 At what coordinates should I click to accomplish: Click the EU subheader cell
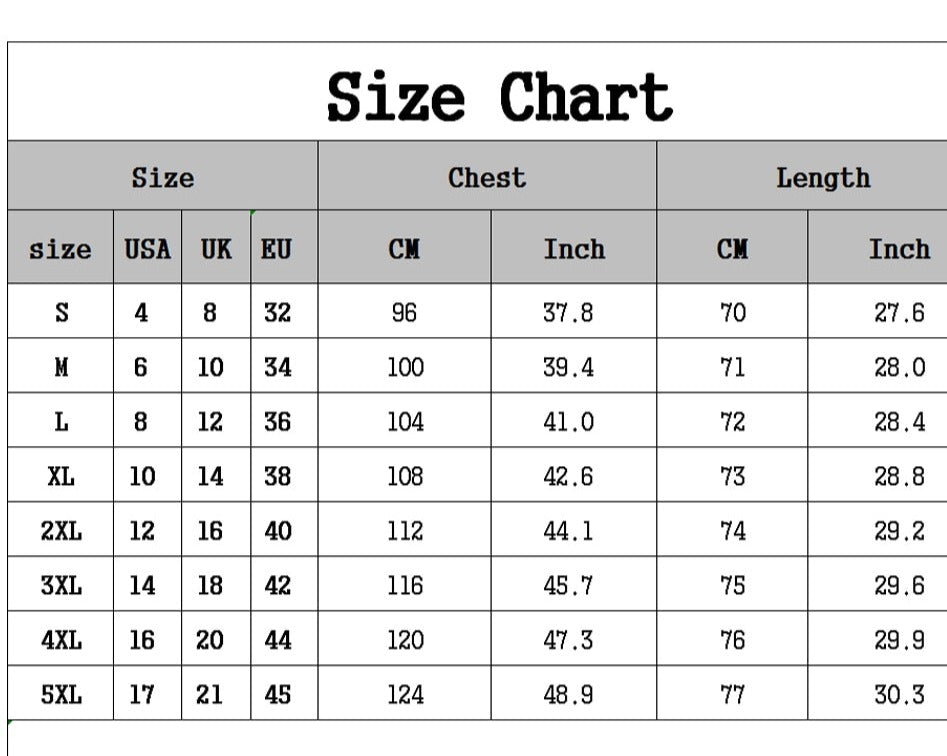[284, 247]
